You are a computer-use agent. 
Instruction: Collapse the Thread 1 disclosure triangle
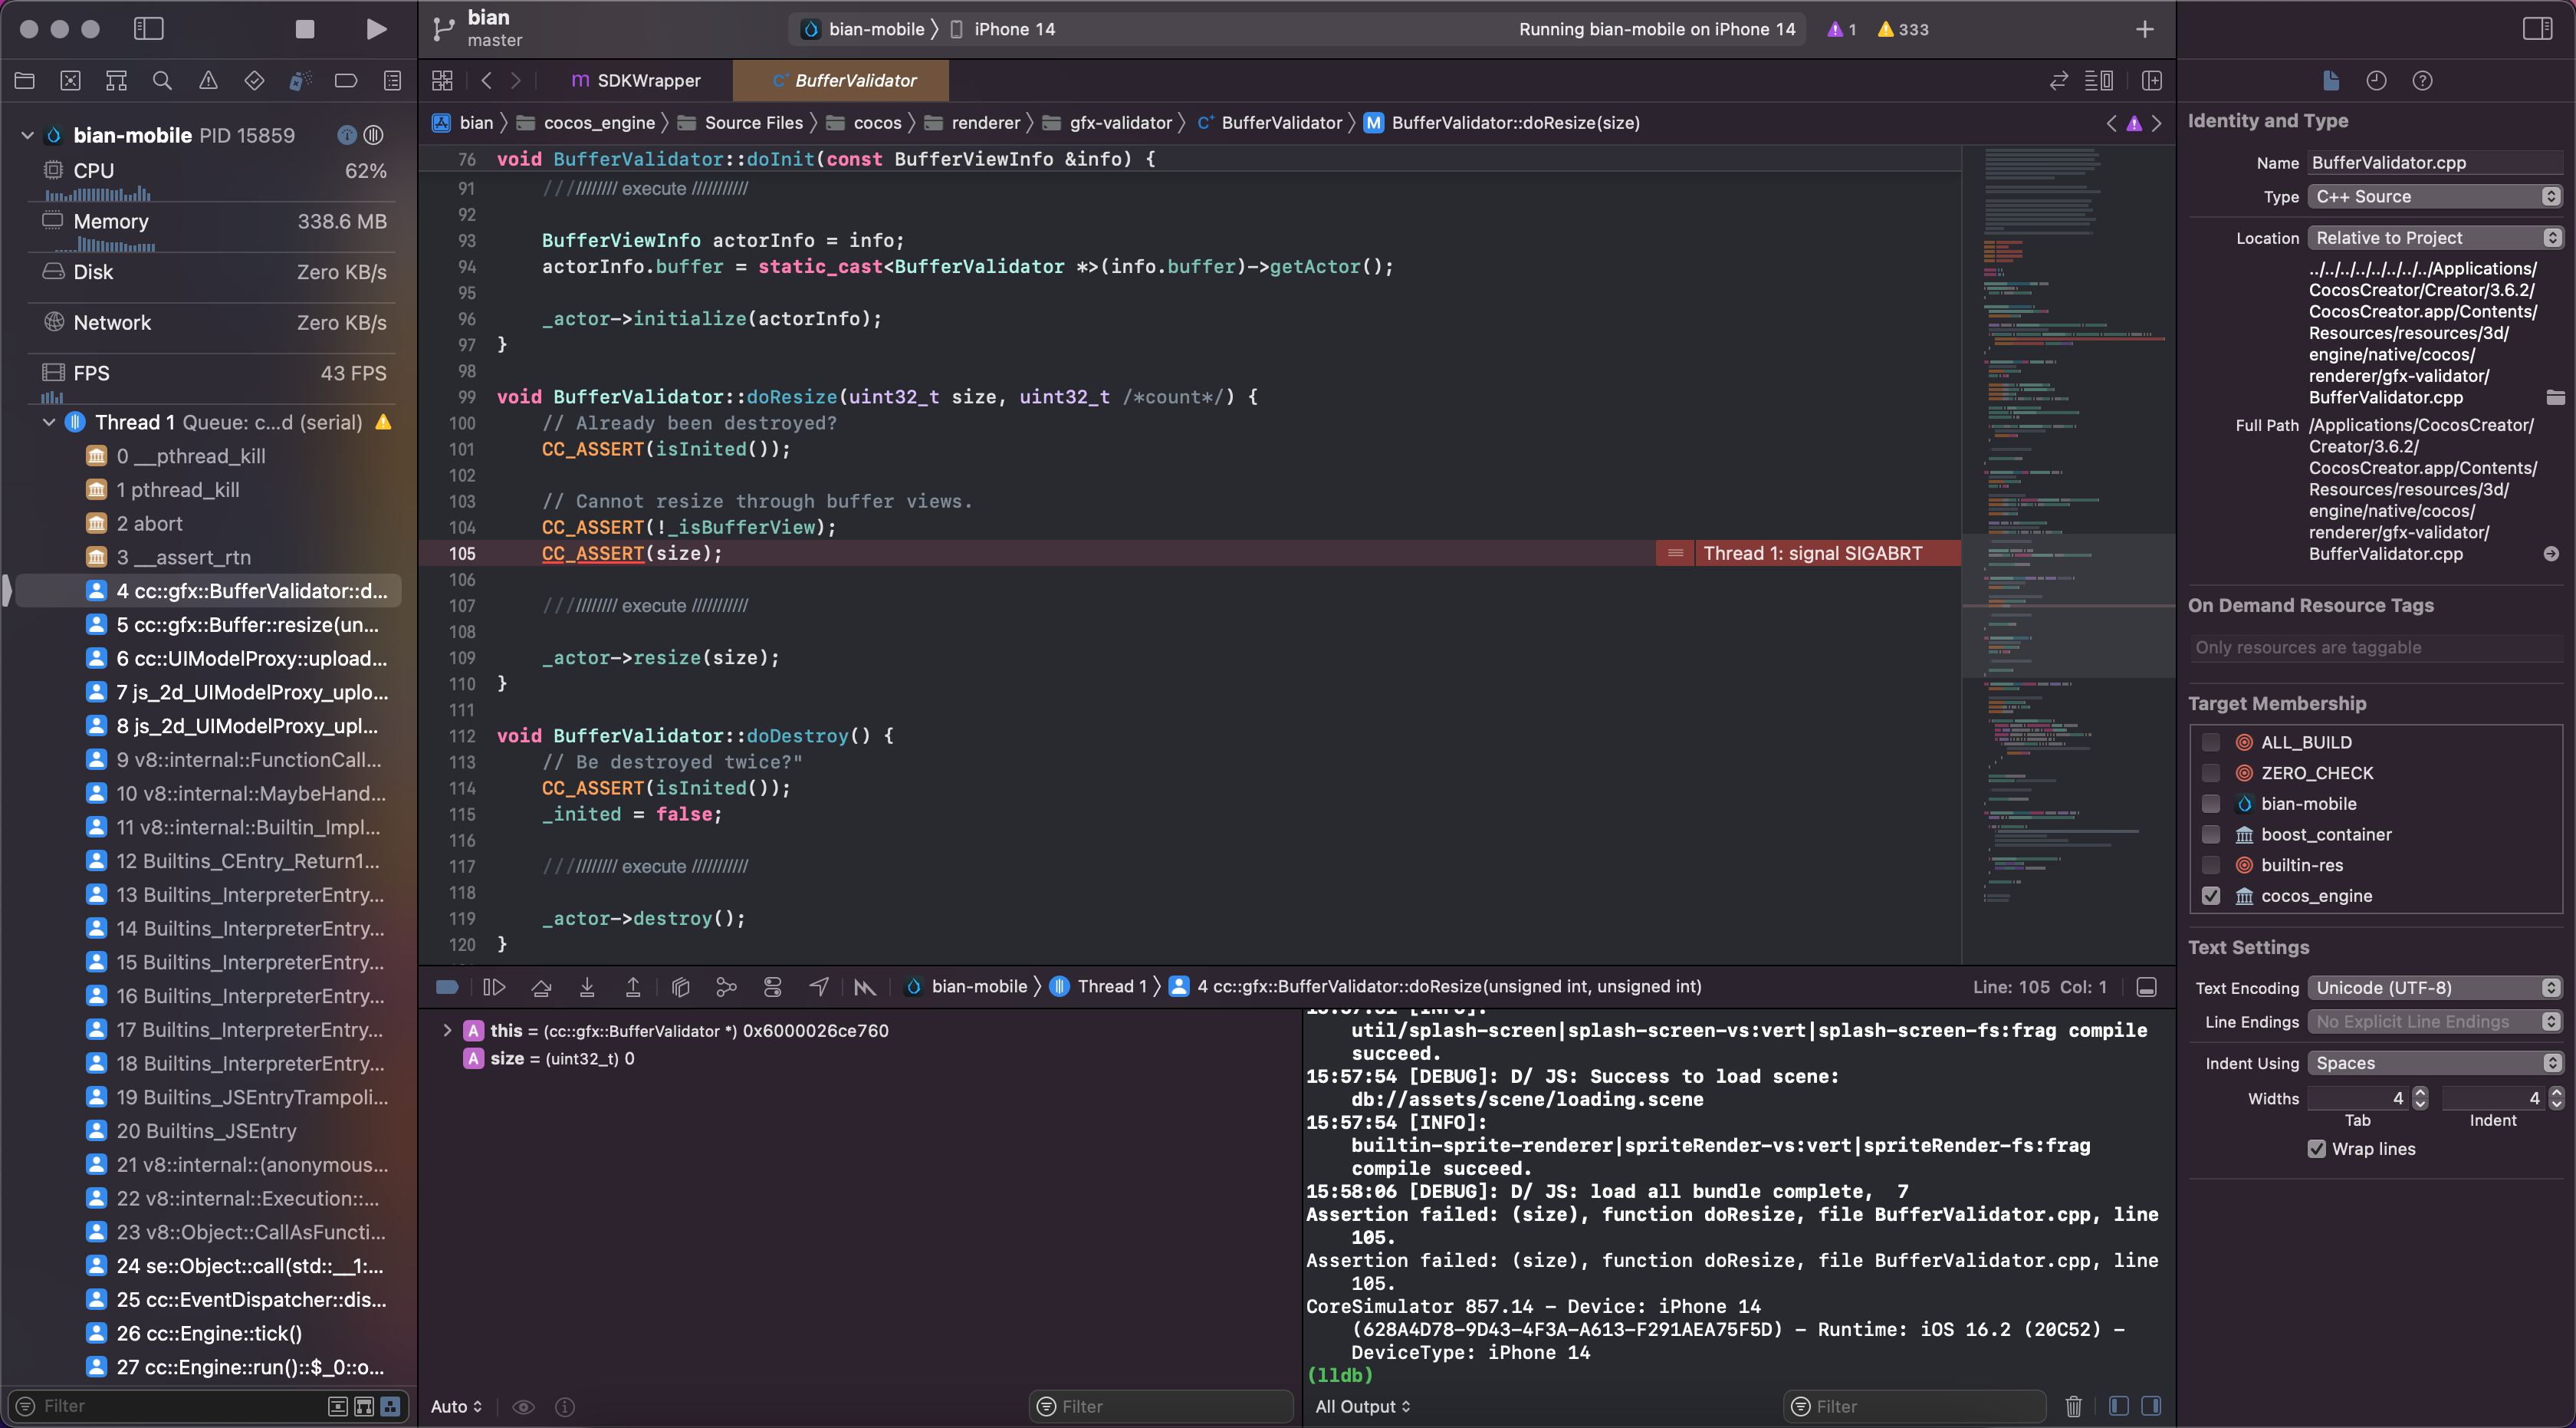click(49, 422)
